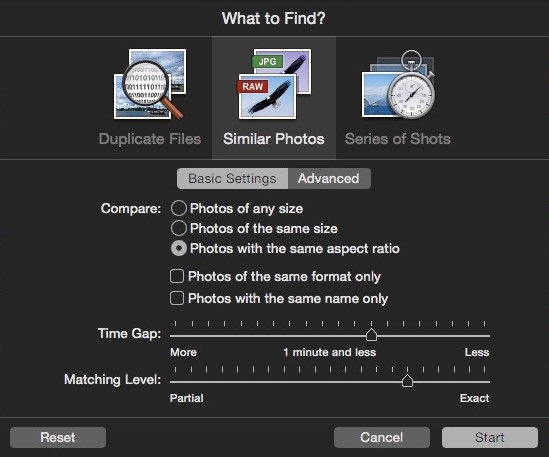
Task: Click the RAW badge on eagle photo
Action: (x=252, y=86)
